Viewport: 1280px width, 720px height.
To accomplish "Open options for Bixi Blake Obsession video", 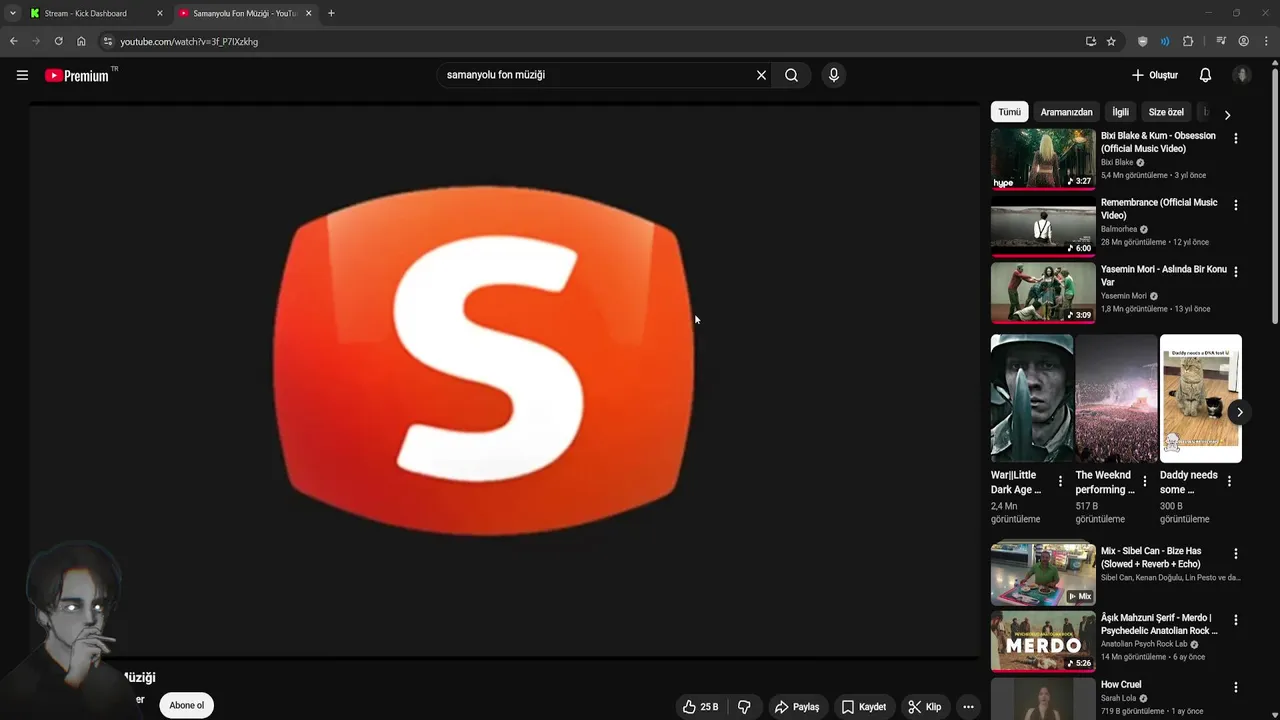I will pos(1236,139).
